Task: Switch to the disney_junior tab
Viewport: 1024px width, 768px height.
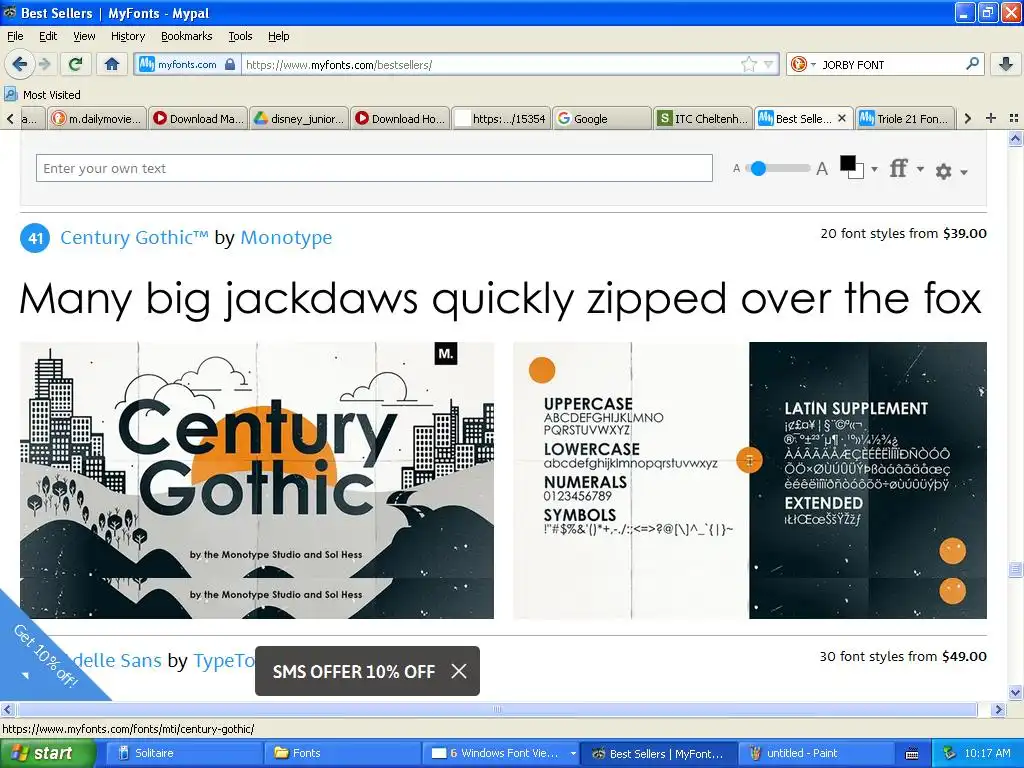Action: pos(299,118)
